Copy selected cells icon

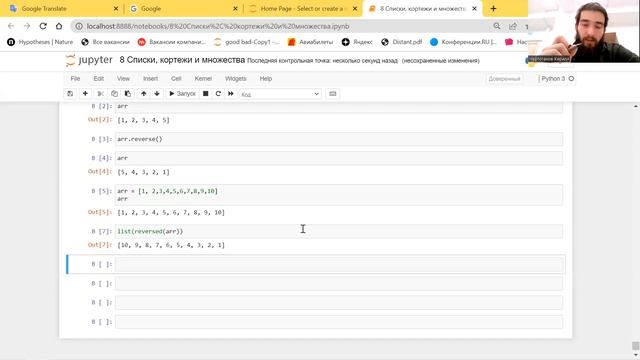(114, 94)
